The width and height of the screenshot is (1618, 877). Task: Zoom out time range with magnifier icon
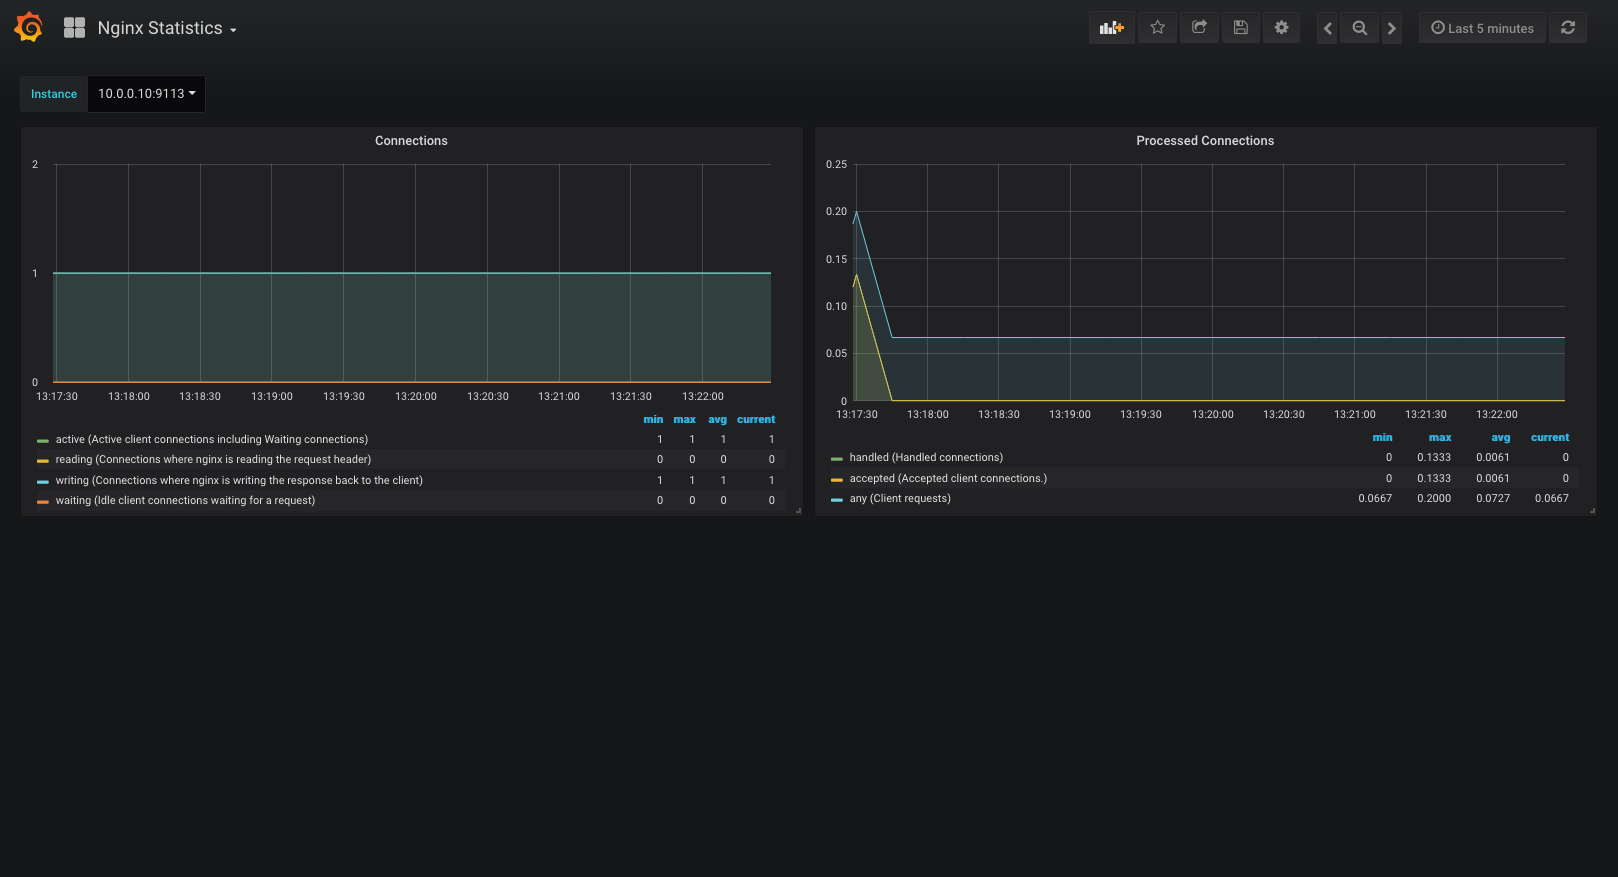(x=1359, y=28)
